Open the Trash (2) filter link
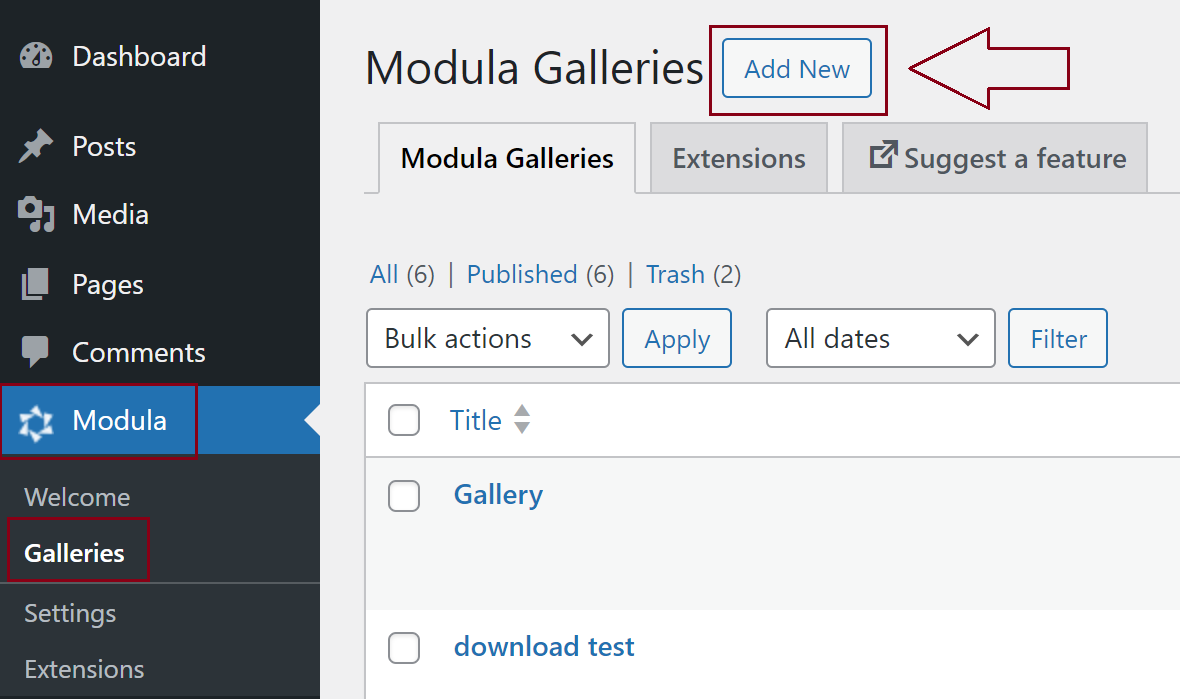 [675, 274]
